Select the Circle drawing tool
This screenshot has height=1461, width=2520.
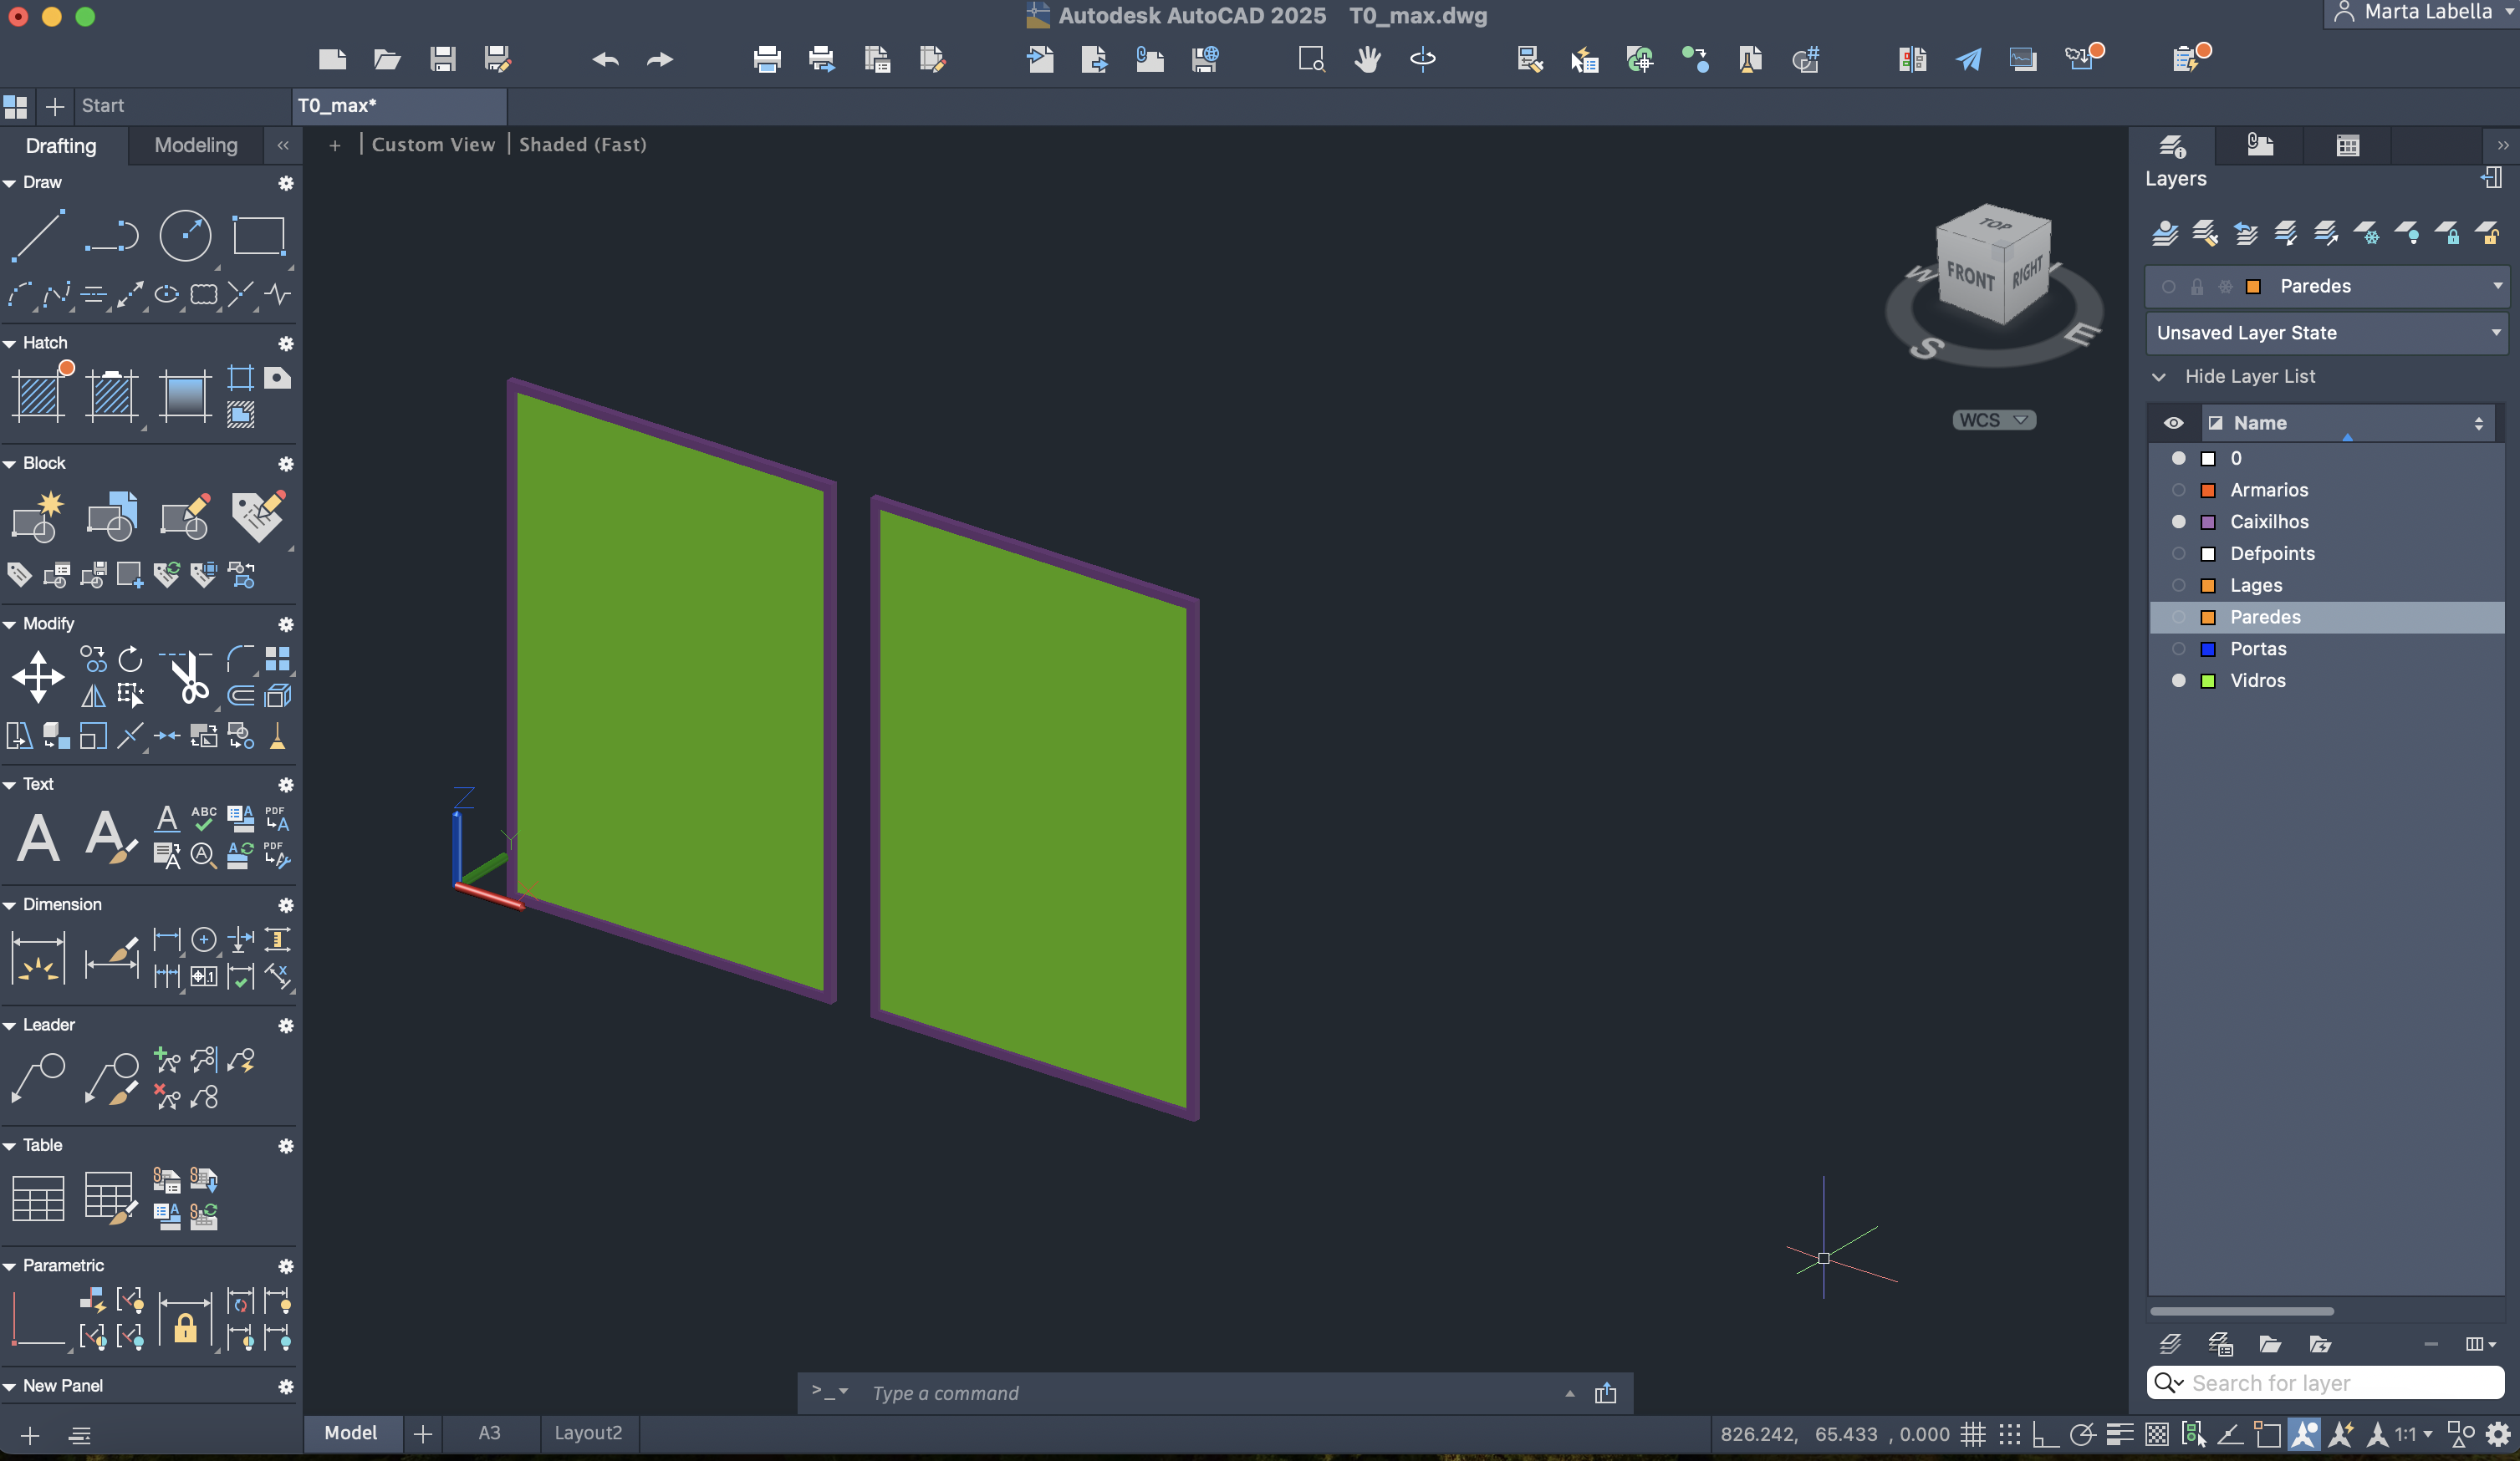click(x=185, y=236)
